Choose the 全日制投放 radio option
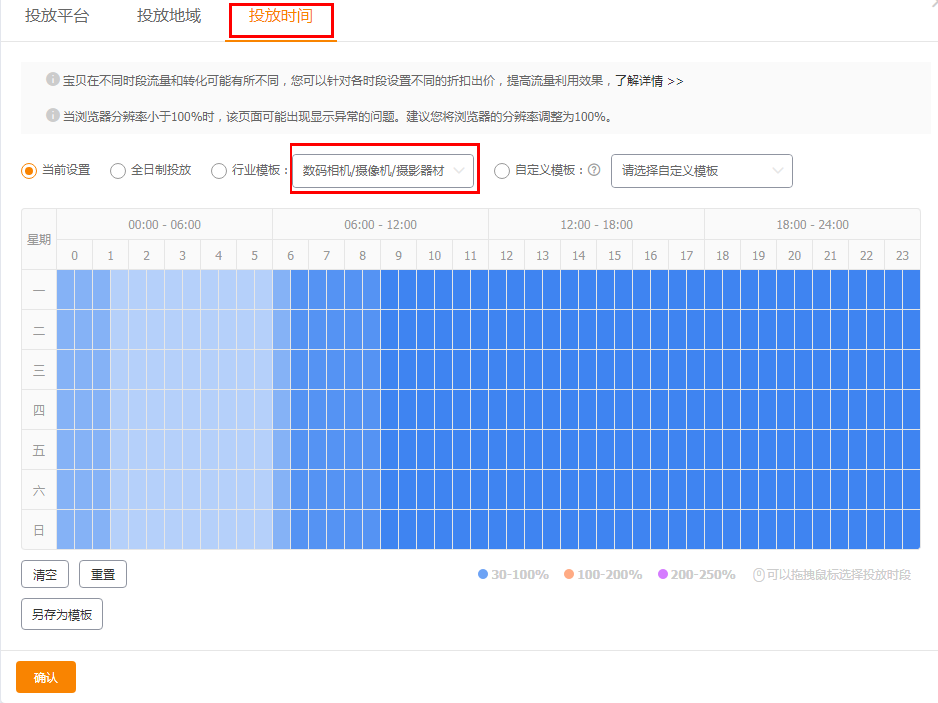This screenshot has width=938, height=703. [x=118, y=171]
